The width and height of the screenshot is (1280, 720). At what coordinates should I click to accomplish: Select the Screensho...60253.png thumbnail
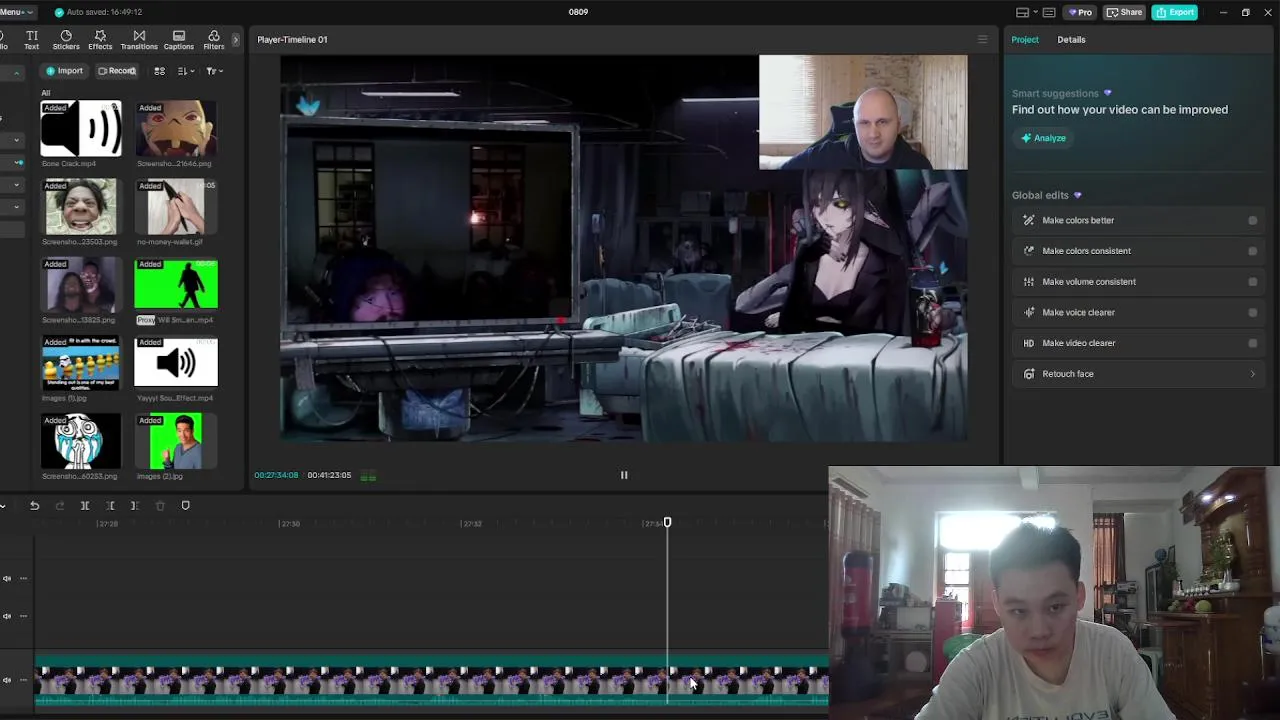[x=81, y=441]
